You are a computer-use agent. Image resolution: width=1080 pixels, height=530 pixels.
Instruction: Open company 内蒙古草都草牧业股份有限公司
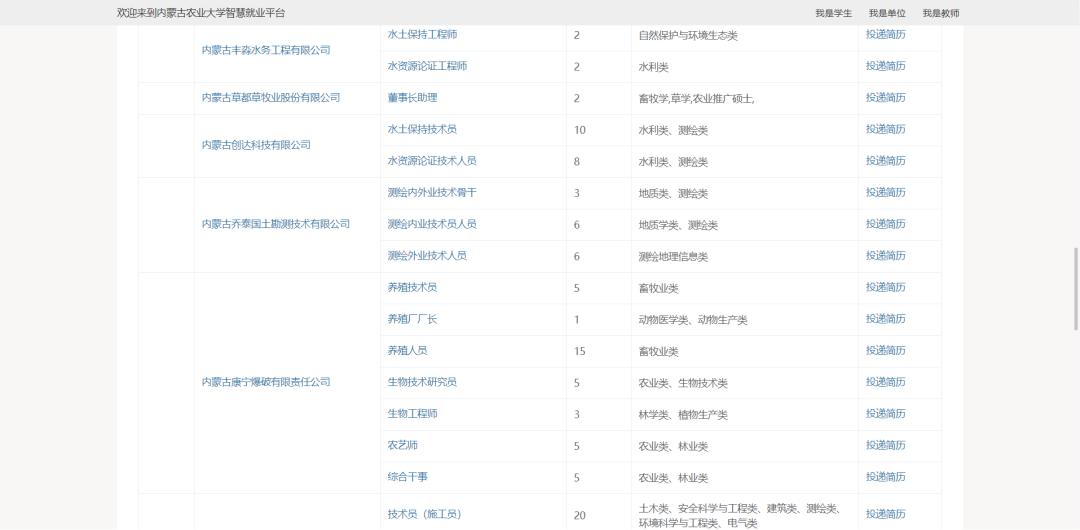click(271, 98)
